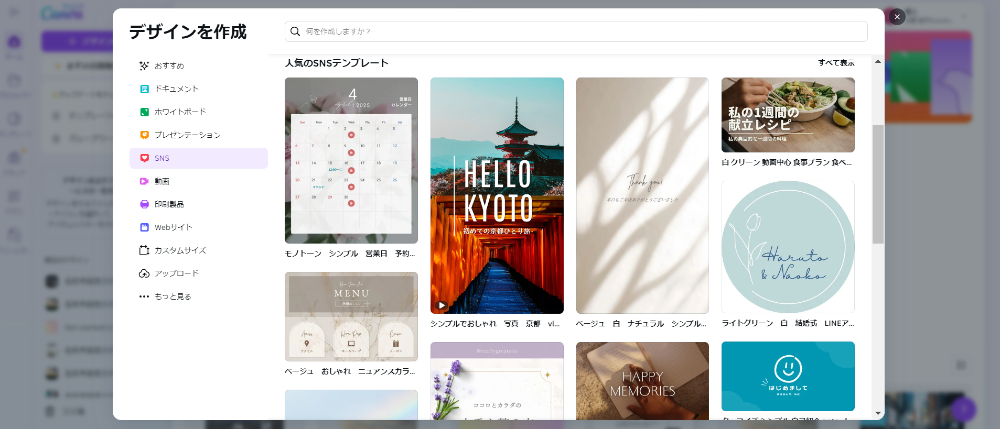Click the おすすめ sparkle icon
Image resolution: width=1000 pixels, height=429 pixels.
click(x=144, y=66)
